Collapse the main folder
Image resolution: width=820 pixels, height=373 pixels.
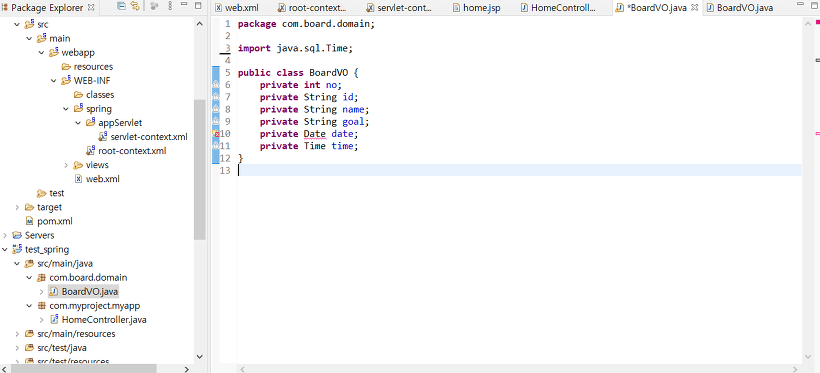(28, 39)
